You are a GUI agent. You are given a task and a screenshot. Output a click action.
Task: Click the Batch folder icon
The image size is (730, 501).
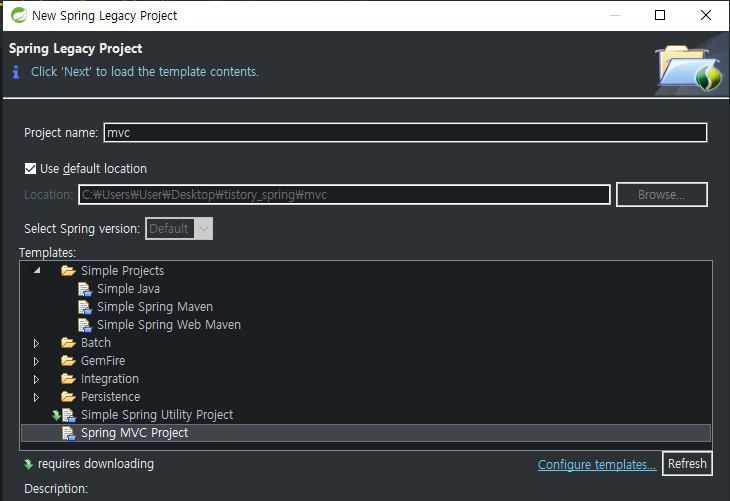click(68, 343)
